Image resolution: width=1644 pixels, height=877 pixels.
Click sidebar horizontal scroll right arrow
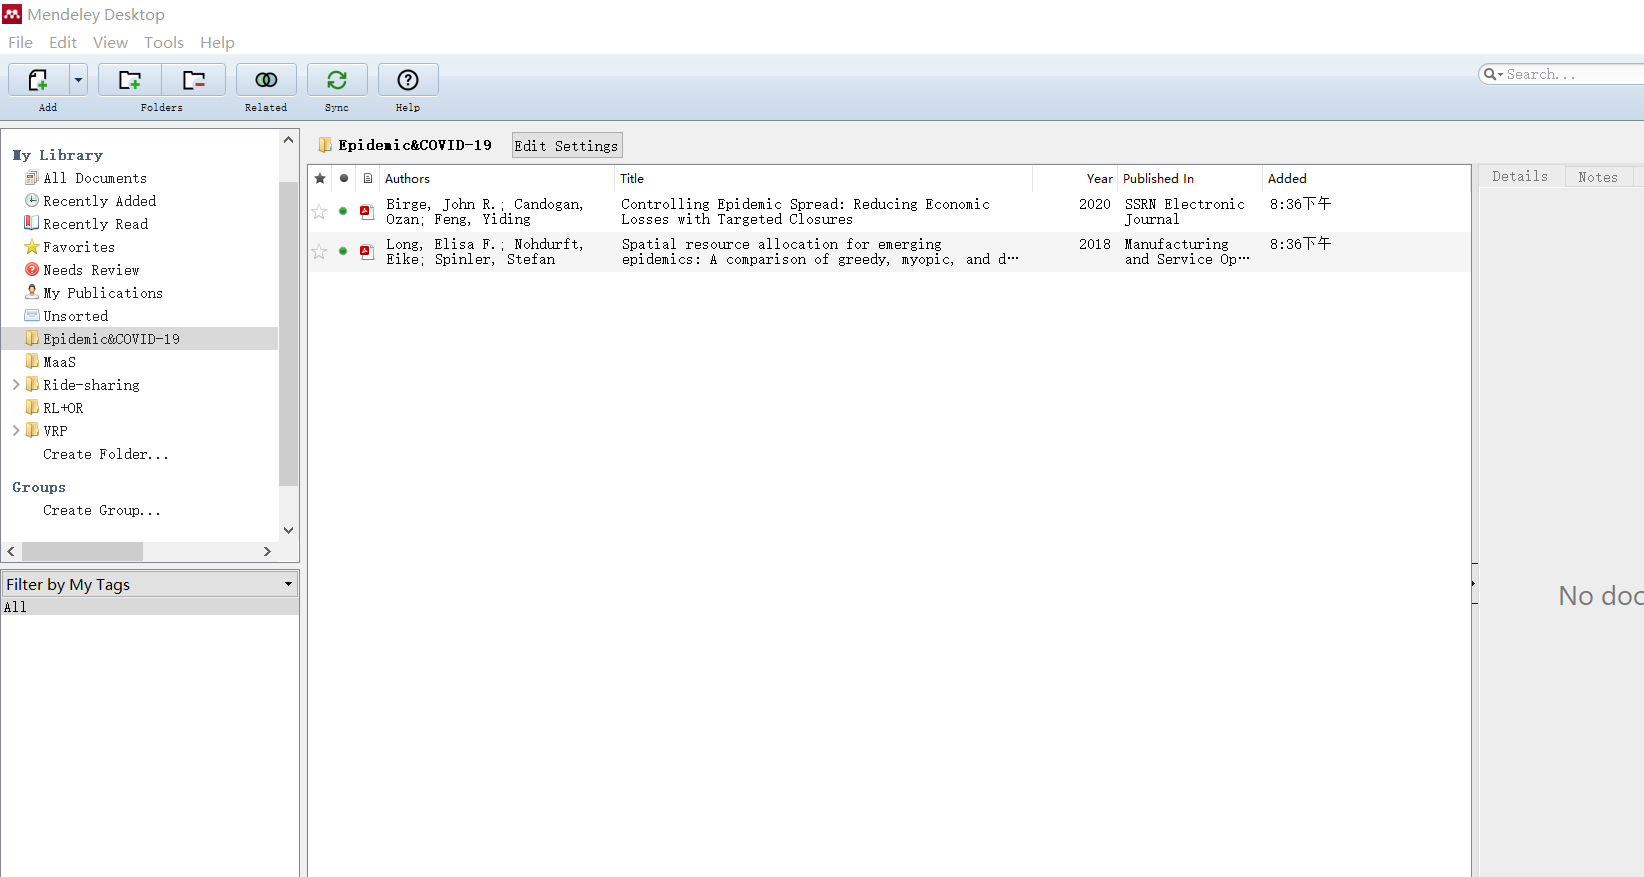[267, 551]
